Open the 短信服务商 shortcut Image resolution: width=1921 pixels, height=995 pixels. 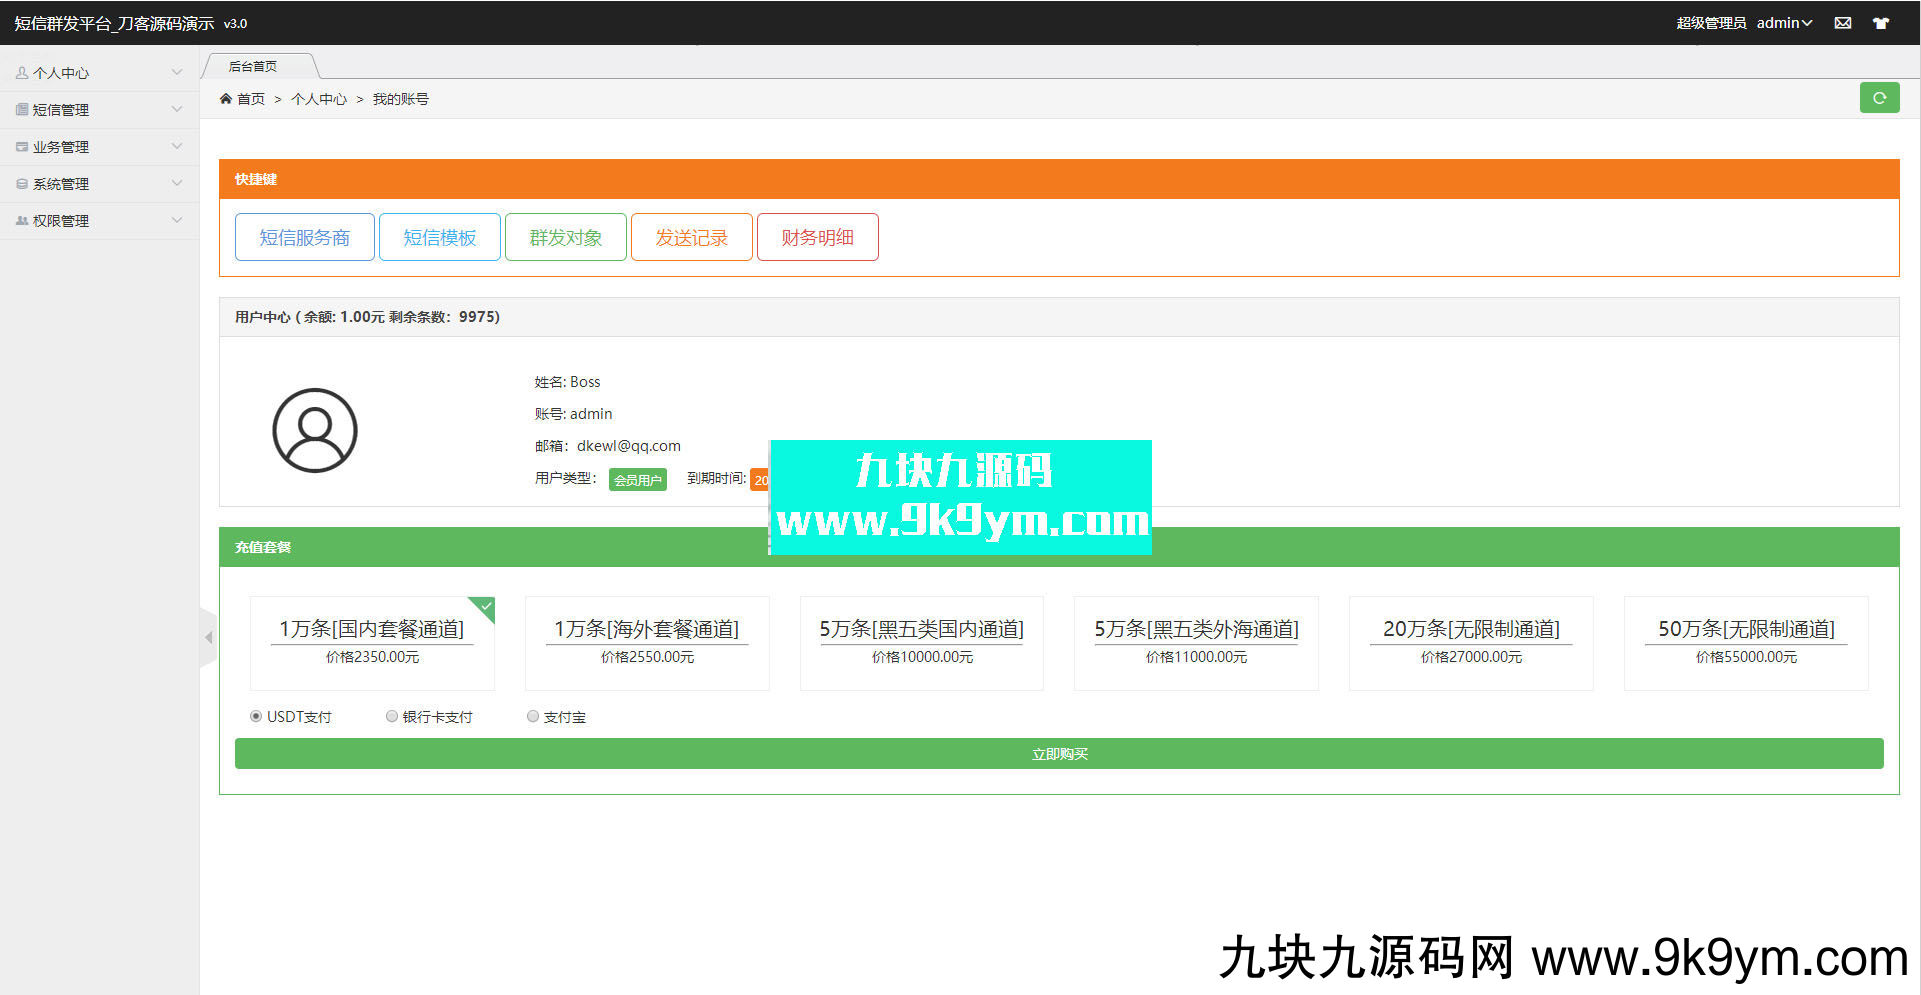click(x=305, y=237)
